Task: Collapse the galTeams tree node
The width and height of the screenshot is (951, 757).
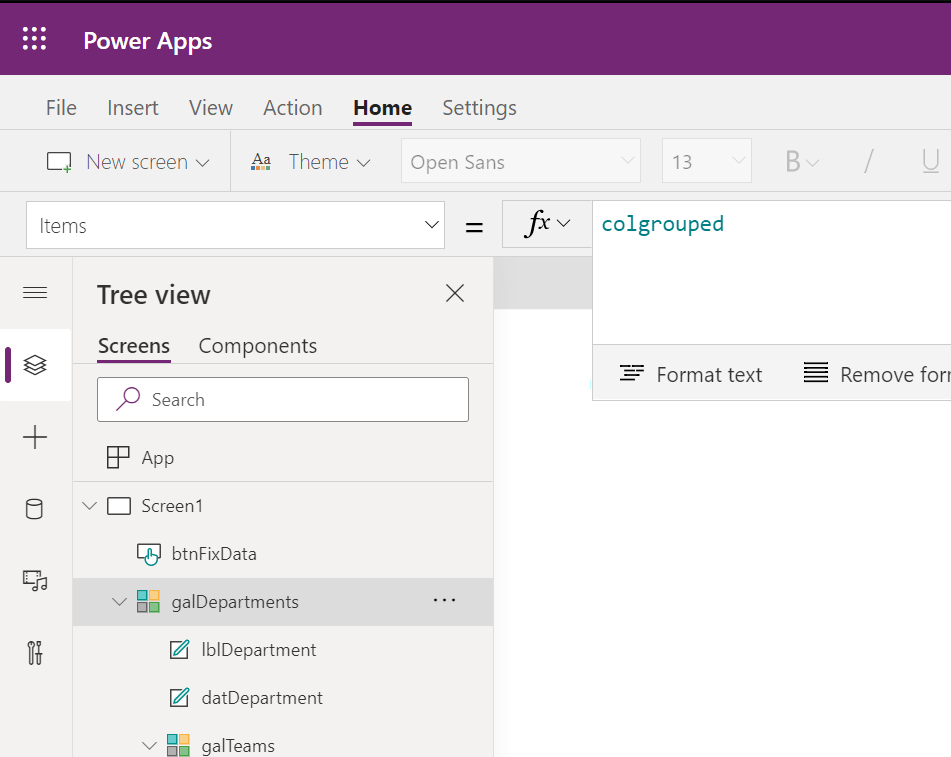Action: click(x=149, y=745)
